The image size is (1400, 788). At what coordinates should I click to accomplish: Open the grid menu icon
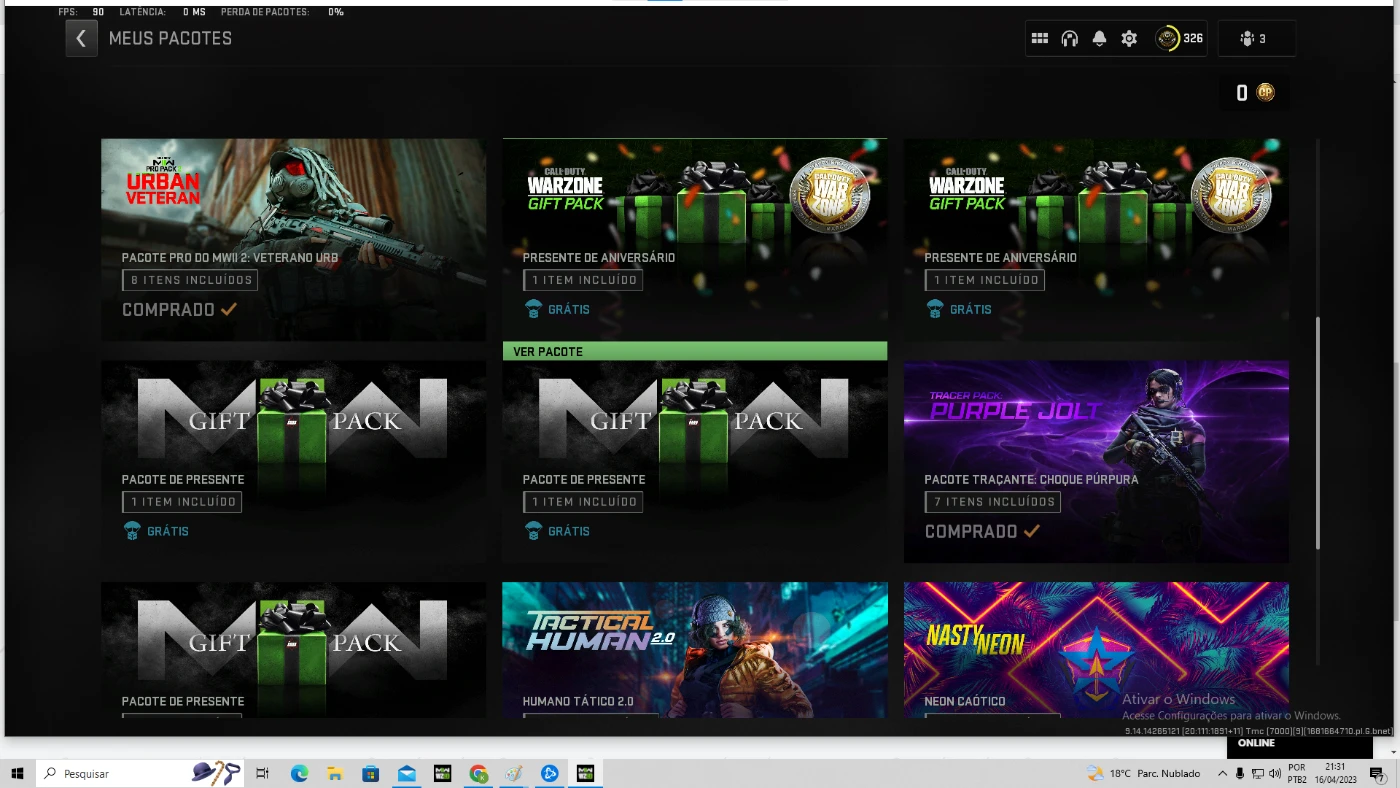(1040, 39)
